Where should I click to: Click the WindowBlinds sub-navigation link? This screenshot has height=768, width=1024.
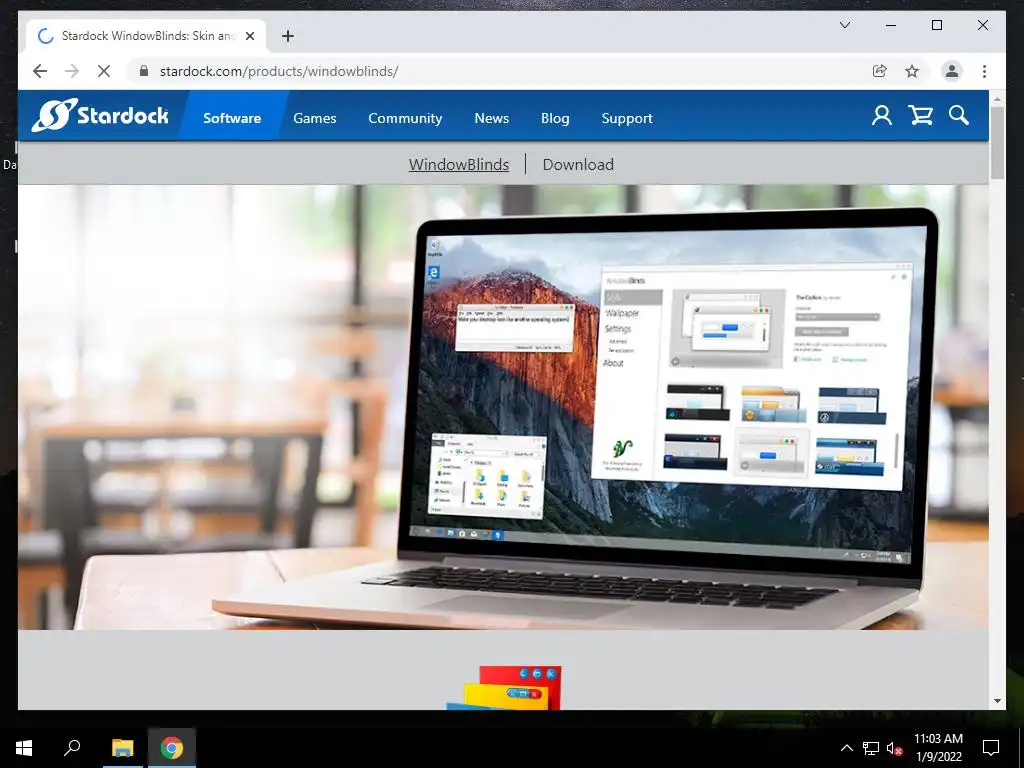[458, 165]
